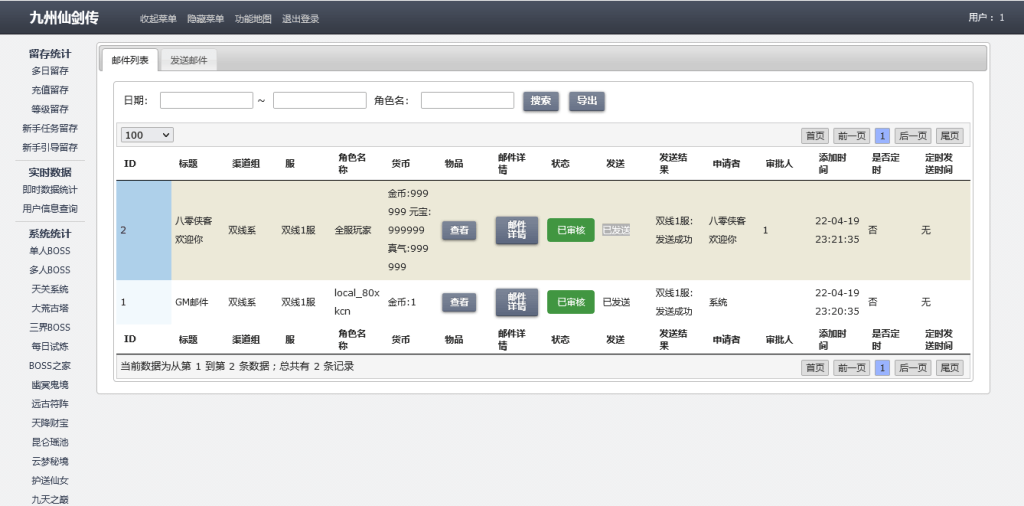Click the top 首页 pagination button
Image resolution: width=1024 pixels, height=506 pixels.
click(815, 136)
